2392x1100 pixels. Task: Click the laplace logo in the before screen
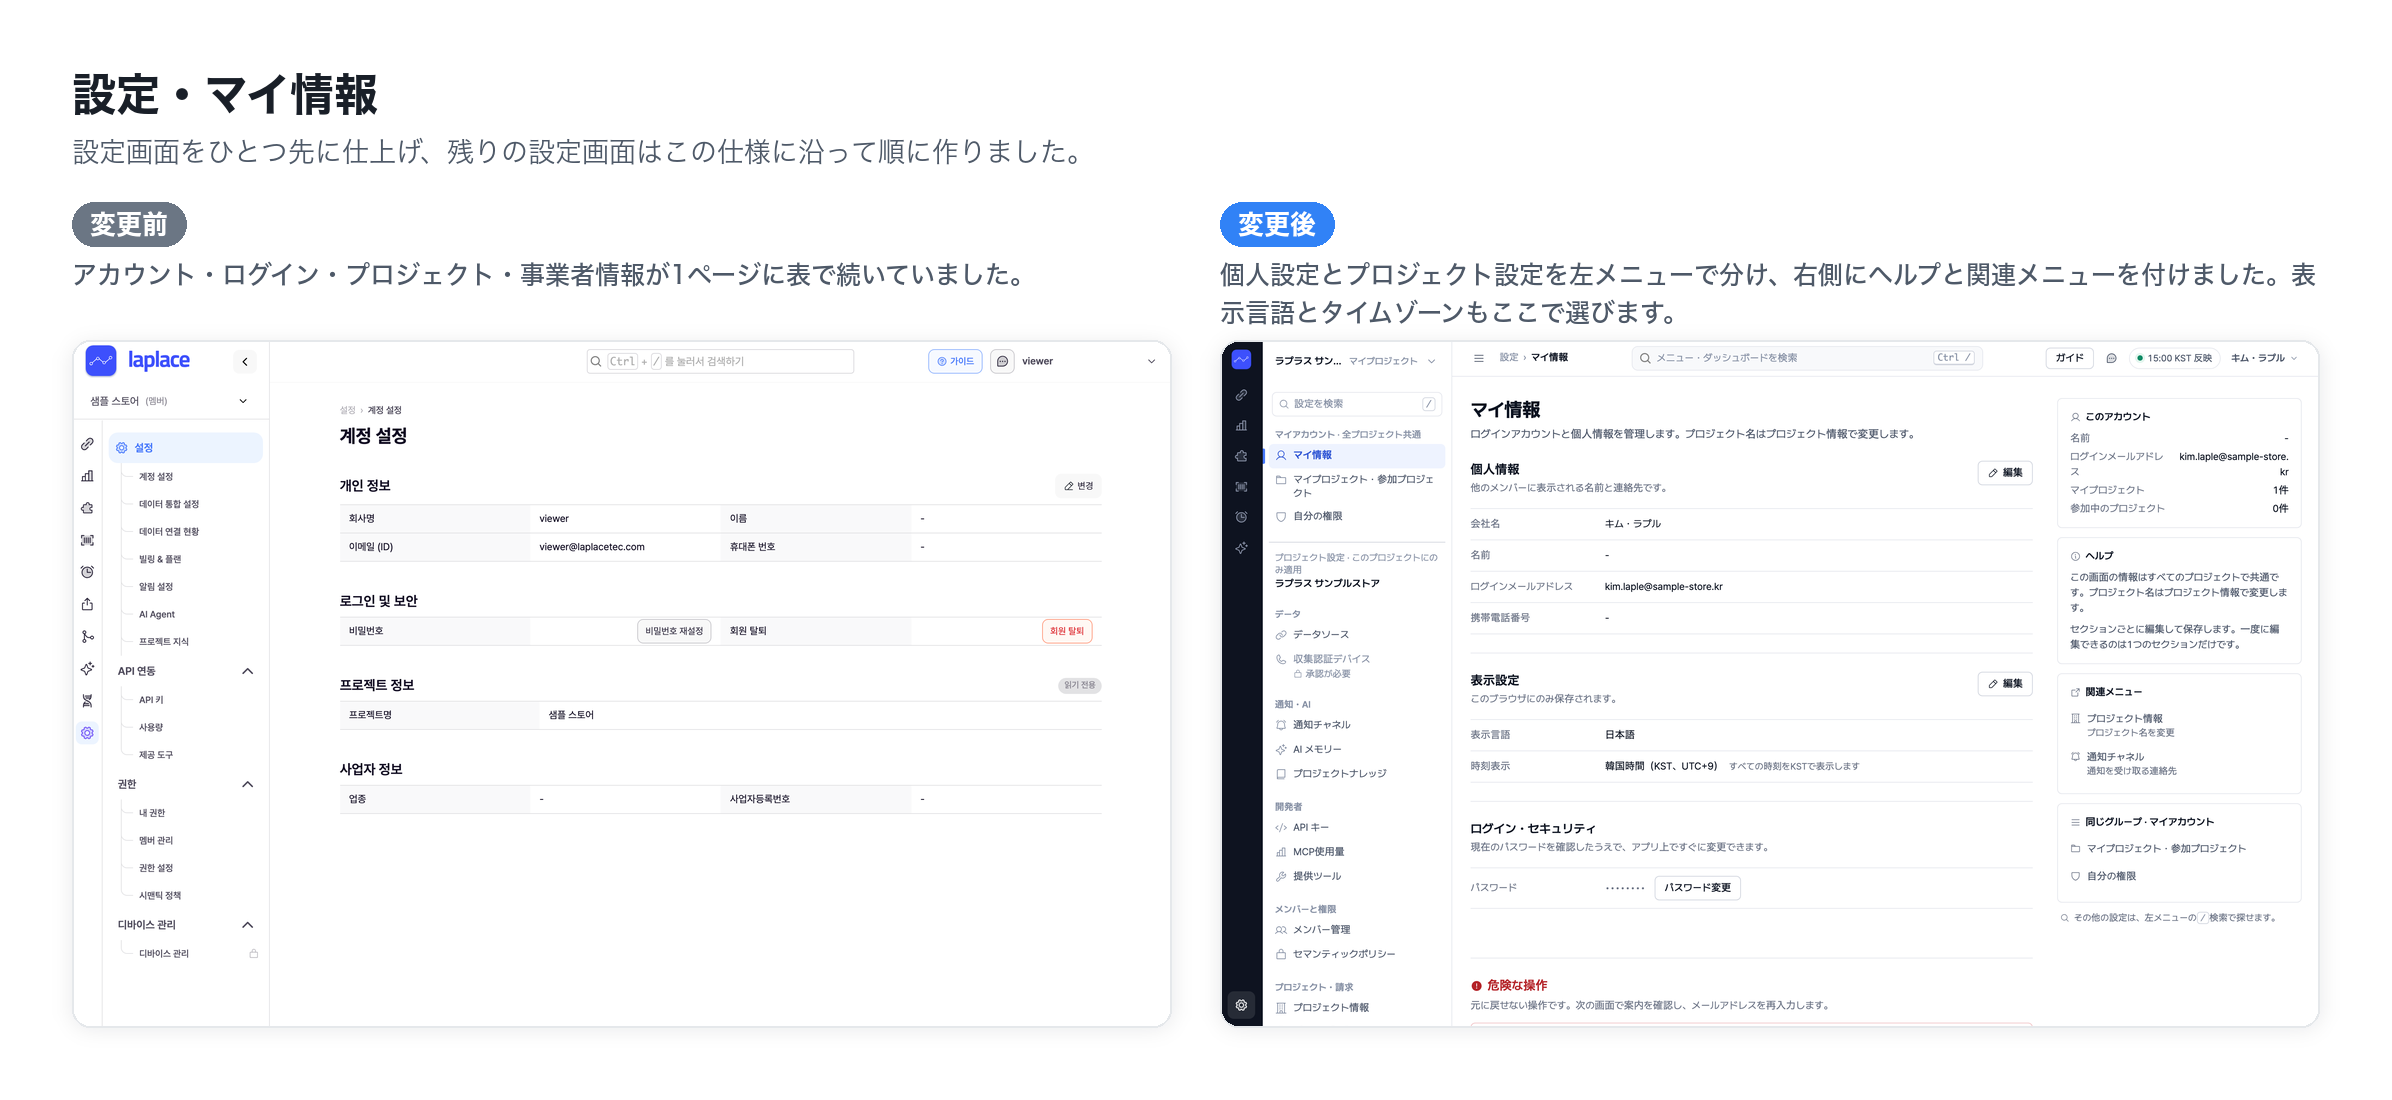(138, 360)
